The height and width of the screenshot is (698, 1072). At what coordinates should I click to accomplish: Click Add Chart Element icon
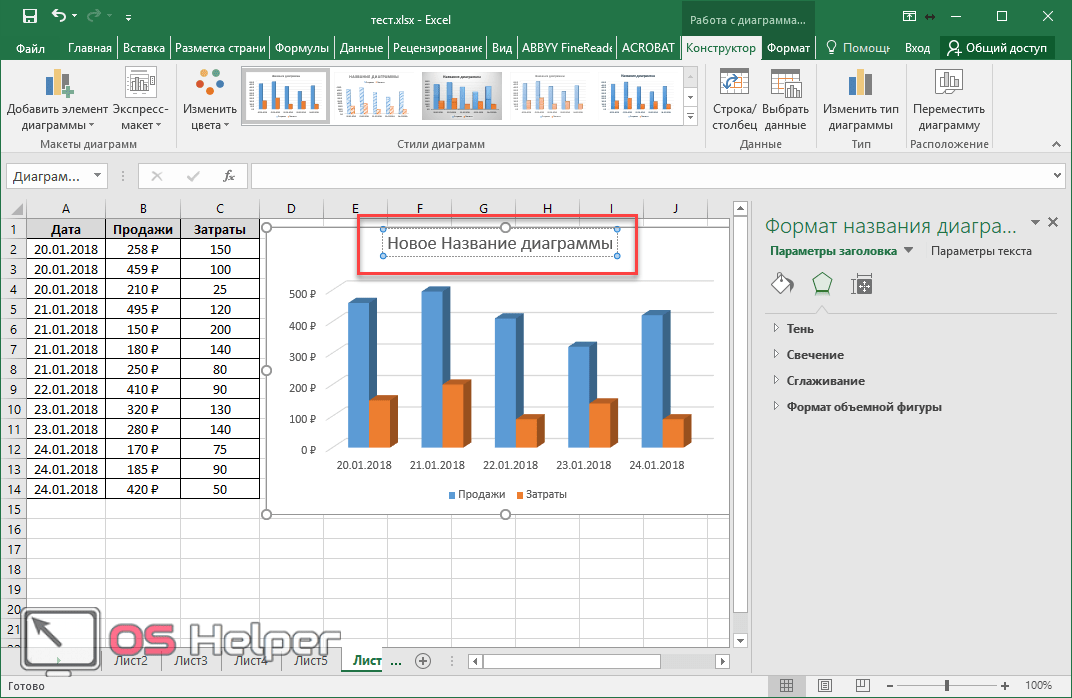[x=57, y=85]
